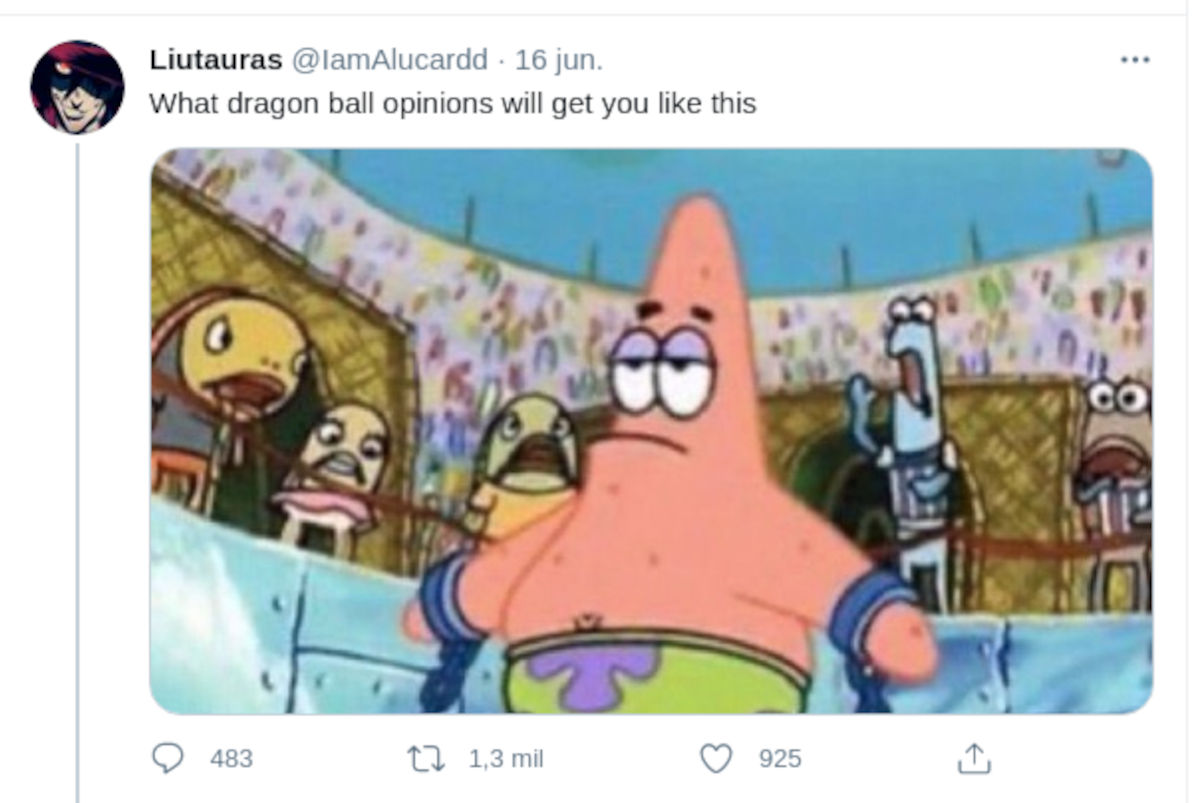Click the Liutauras display name
The height and width of the screenshot is (803, 1200).
(x=216, y=60)
